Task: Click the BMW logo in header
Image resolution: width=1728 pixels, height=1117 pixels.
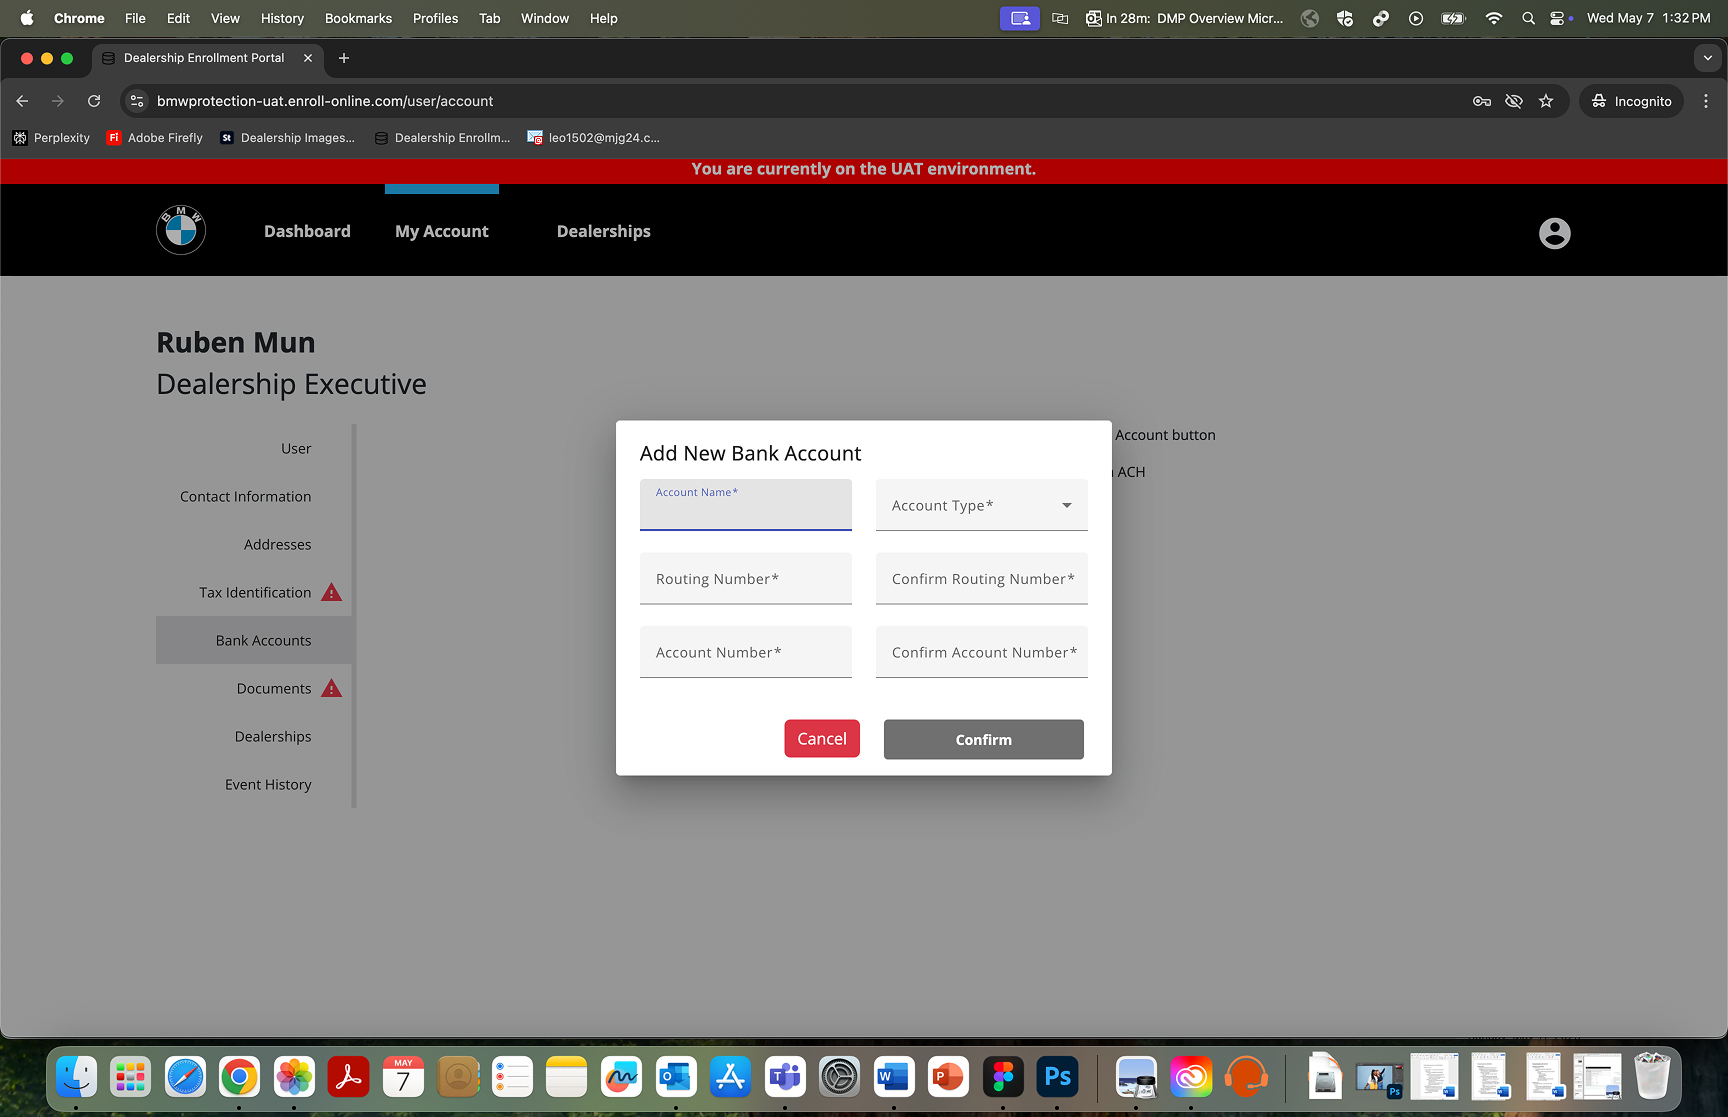Action: (181, 231)
